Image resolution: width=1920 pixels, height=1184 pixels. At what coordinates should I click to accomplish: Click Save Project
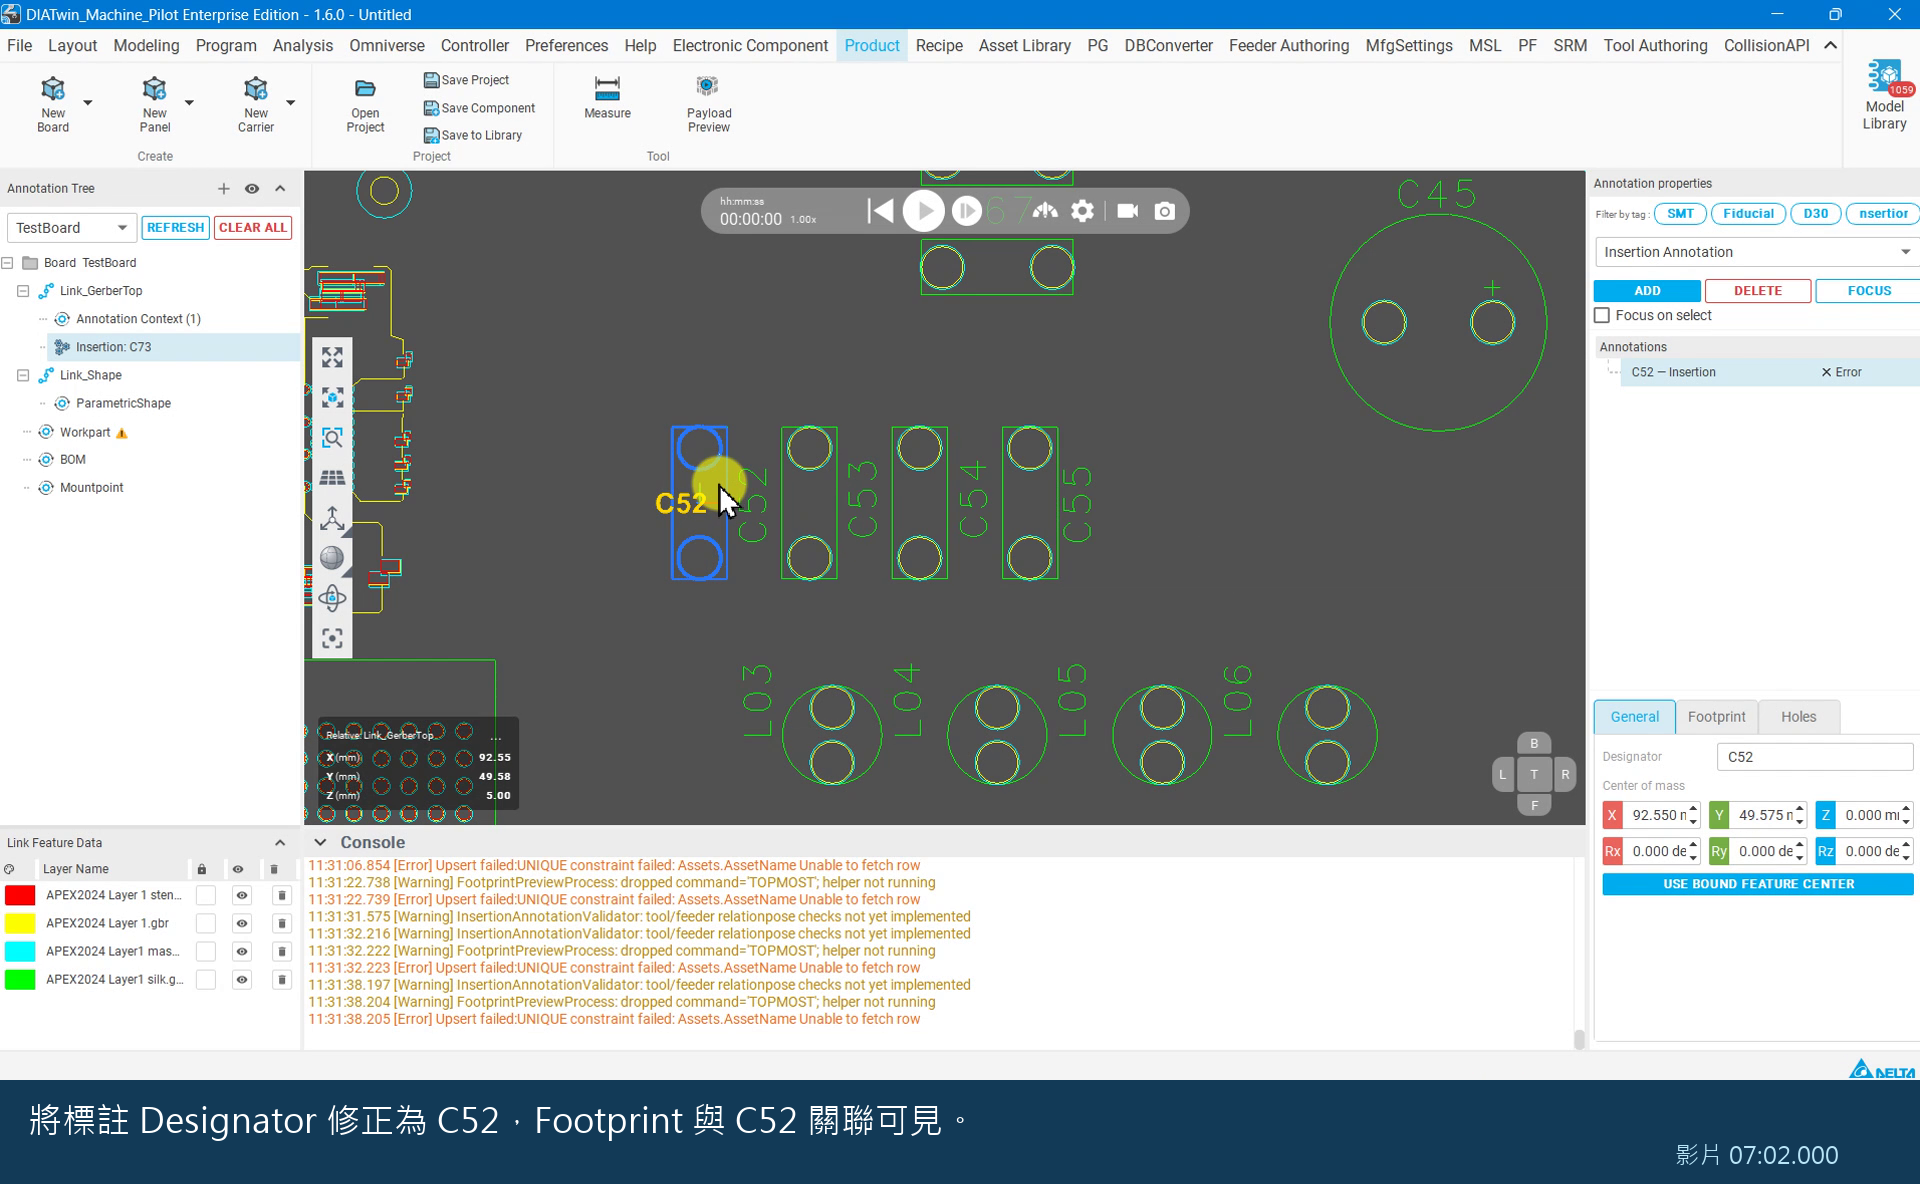pos(466,80)
